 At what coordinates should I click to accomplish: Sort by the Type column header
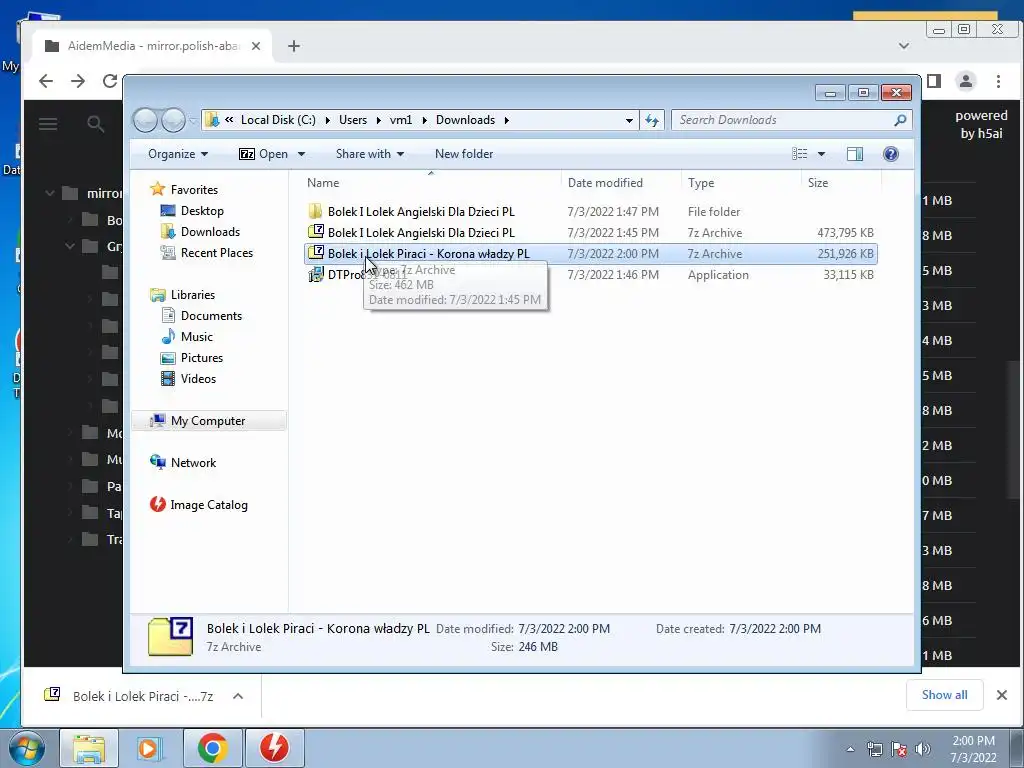click(701, 183)
